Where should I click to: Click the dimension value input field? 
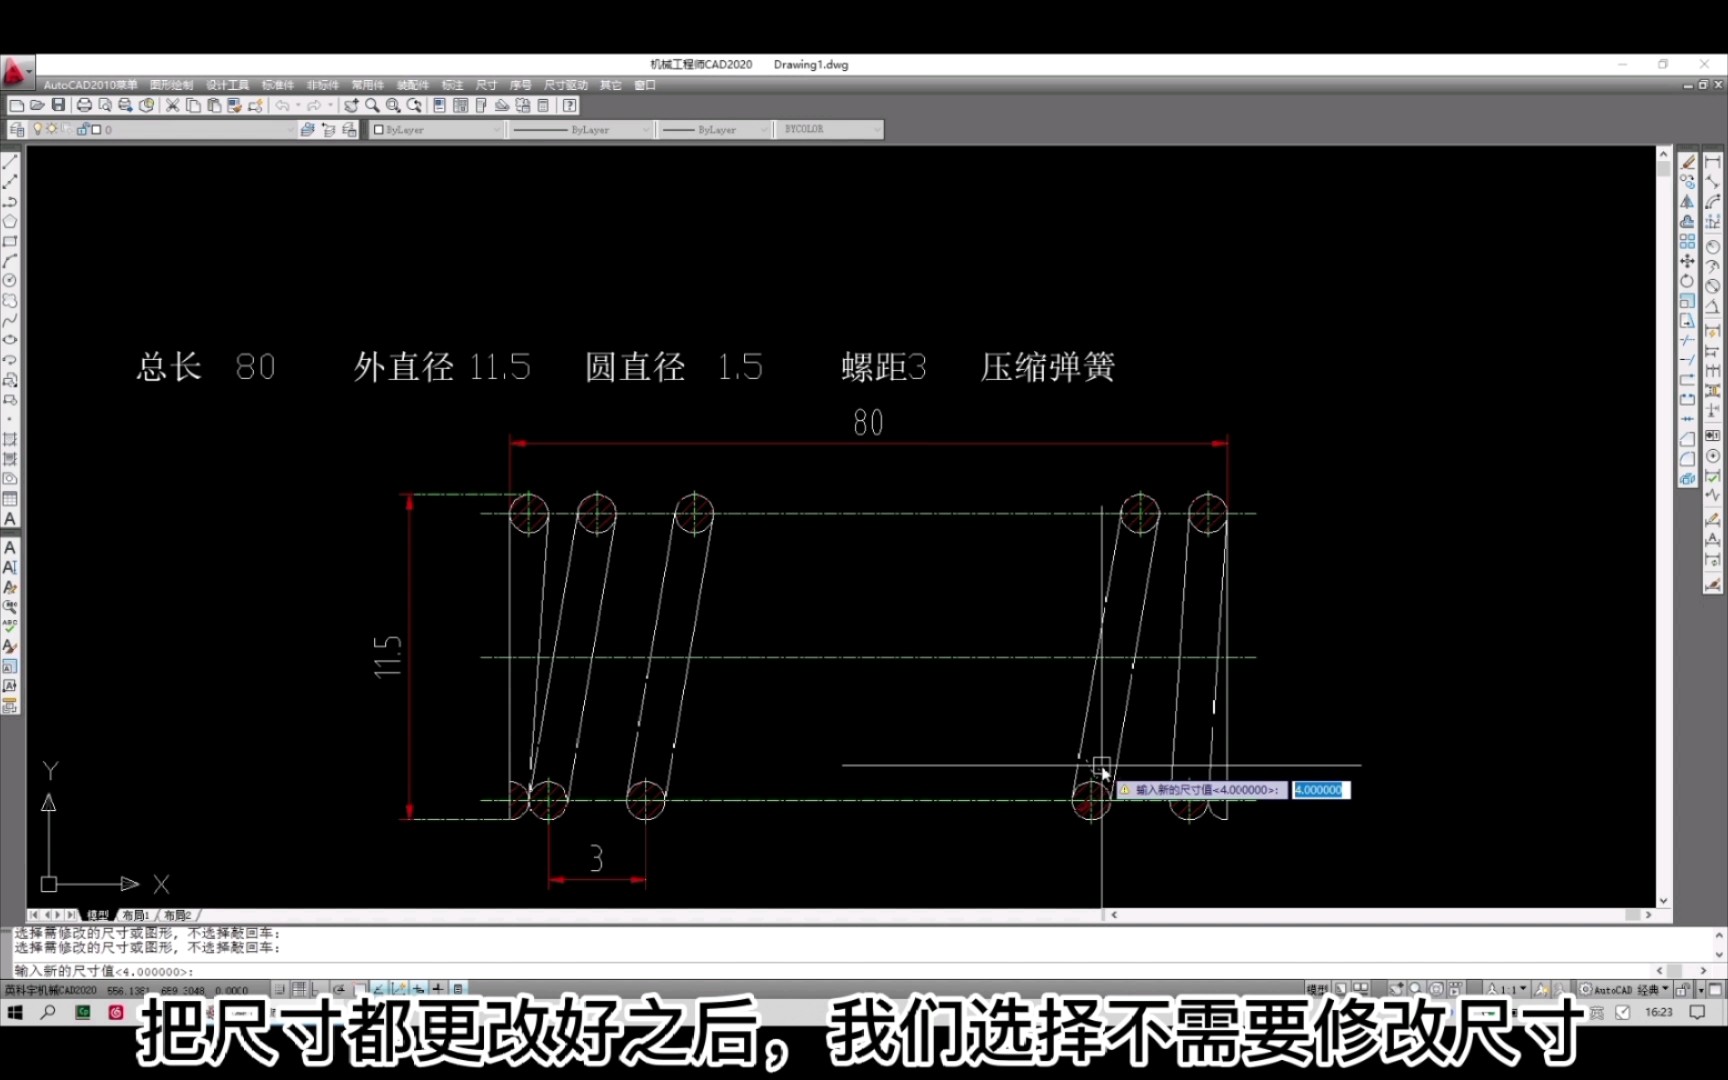pos(1321,790)
